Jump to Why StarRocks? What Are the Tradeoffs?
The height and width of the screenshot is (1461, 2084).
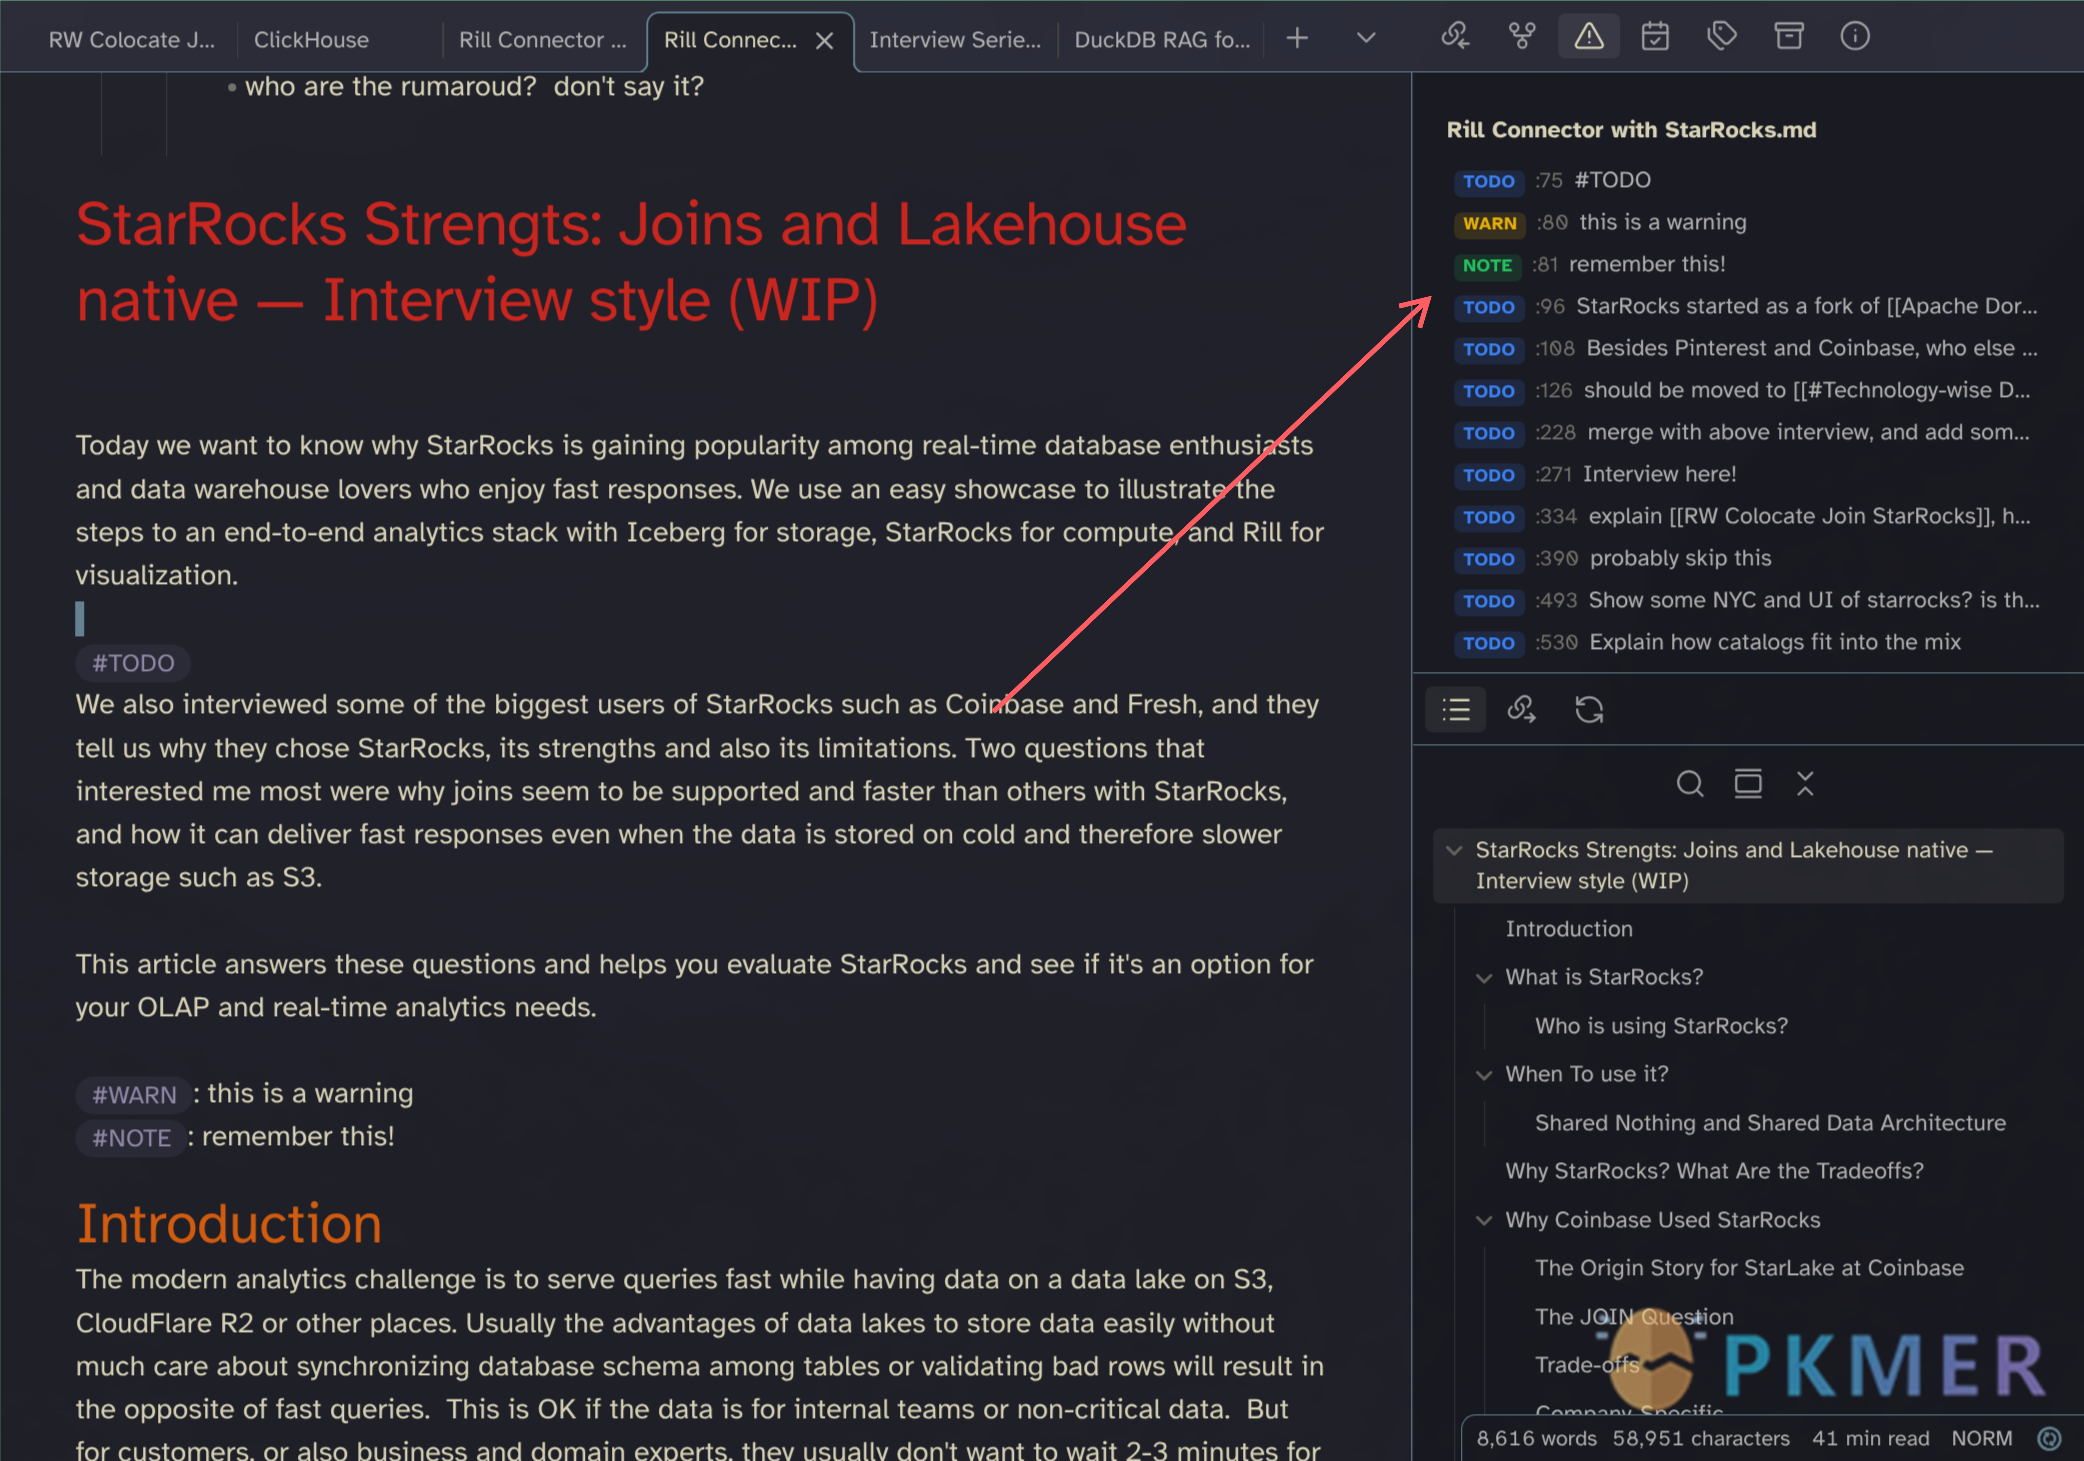tap(1714, 1171)
